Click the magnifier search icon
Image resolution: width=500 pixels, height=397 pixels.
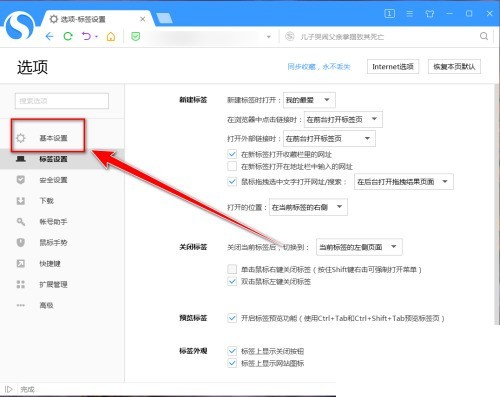pyautogui.click(x=484, y=36)
